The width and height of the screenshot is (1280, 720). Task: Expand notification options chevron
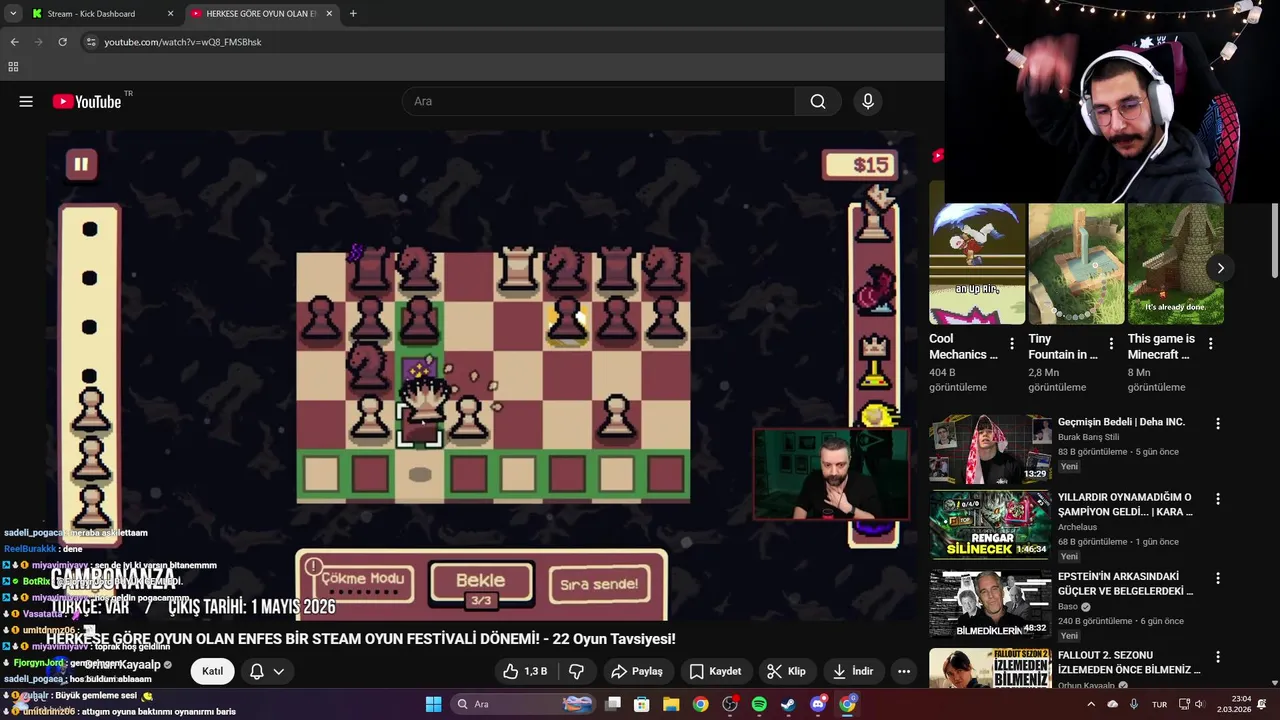pyautogui.click(x=279, y=671)
